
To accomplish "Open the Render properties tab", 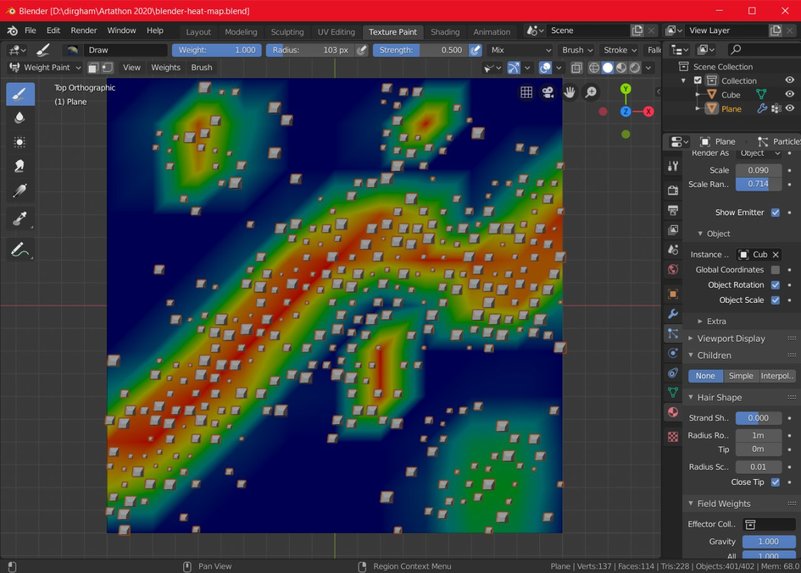I will pyautogui.click(x=673, y=190).
